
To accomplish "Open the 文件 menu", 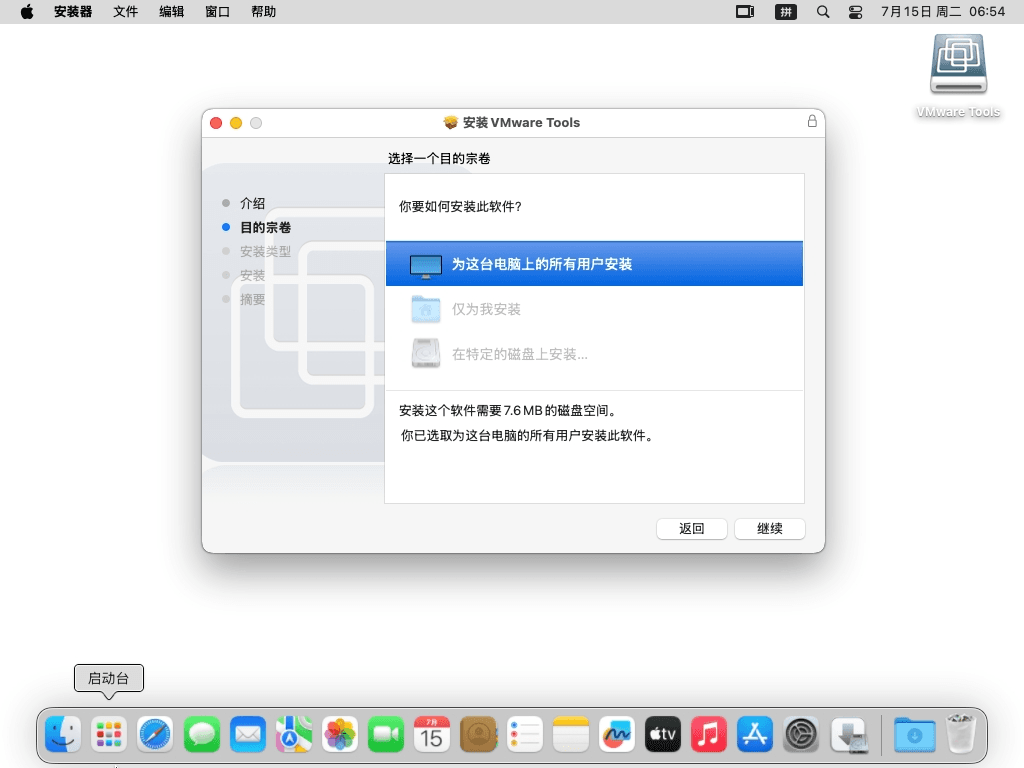I will [125, 12].
